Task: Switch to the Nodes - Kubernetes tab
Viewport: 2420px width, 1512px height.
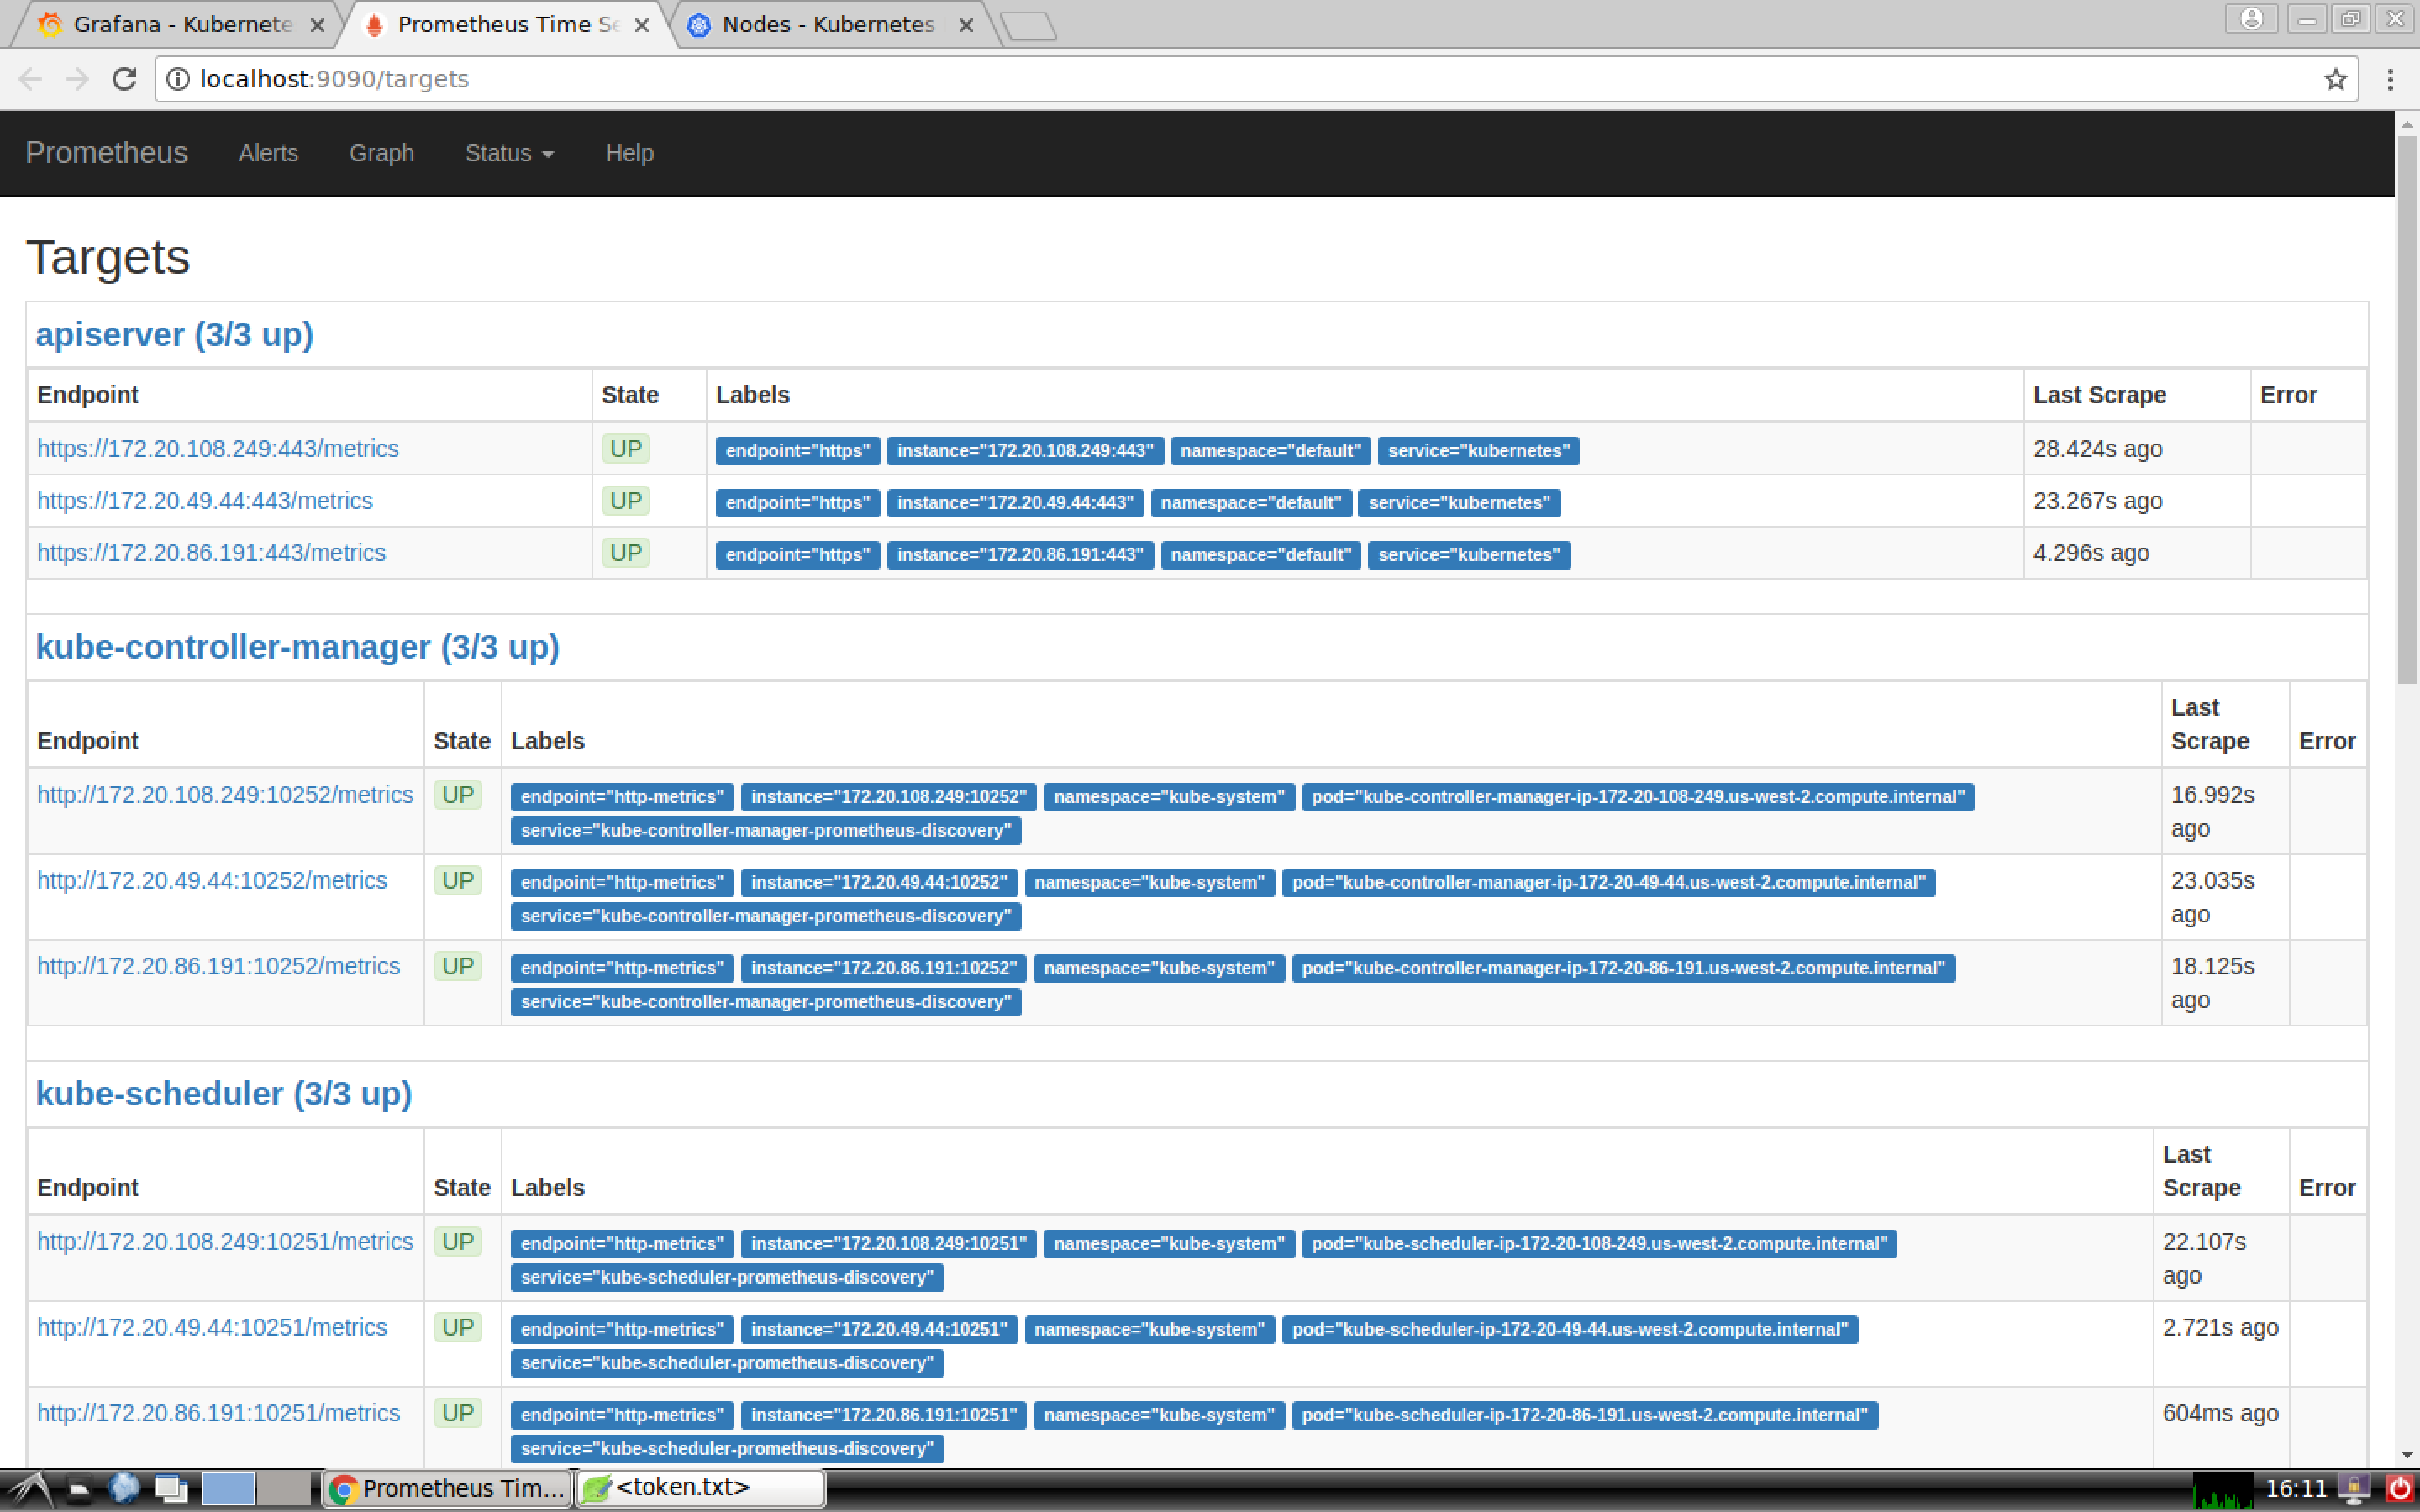Action: [827, 24]
